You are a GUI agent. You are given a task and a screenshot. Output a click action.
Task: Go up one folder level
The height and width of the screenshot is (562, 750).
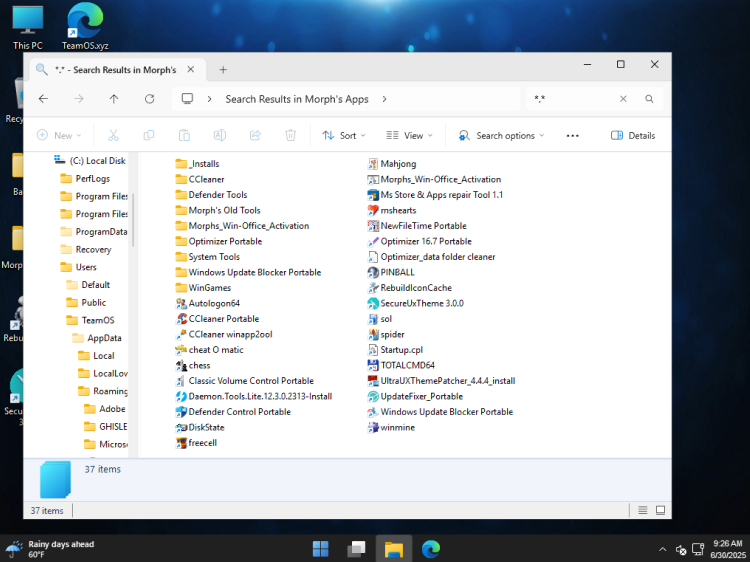(x=114, y=99)
